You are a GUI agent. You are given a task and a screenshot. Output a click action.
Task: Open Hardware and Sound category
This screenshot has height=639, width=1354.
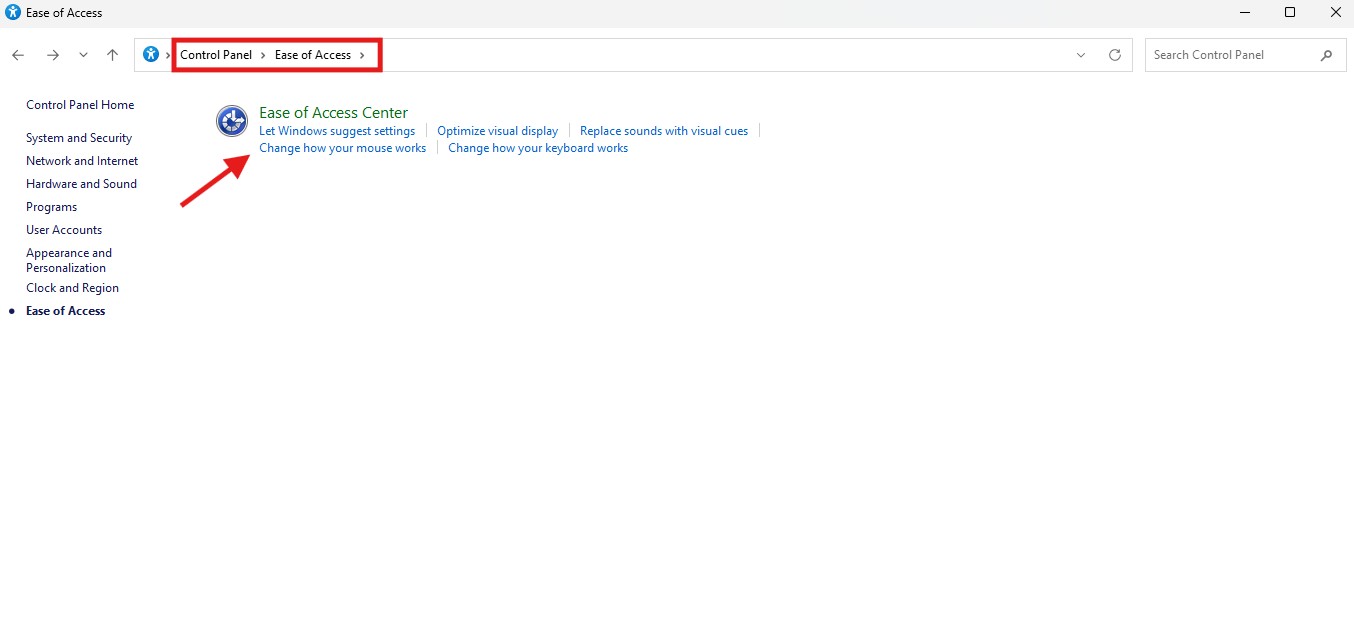[x=81, y=184]
